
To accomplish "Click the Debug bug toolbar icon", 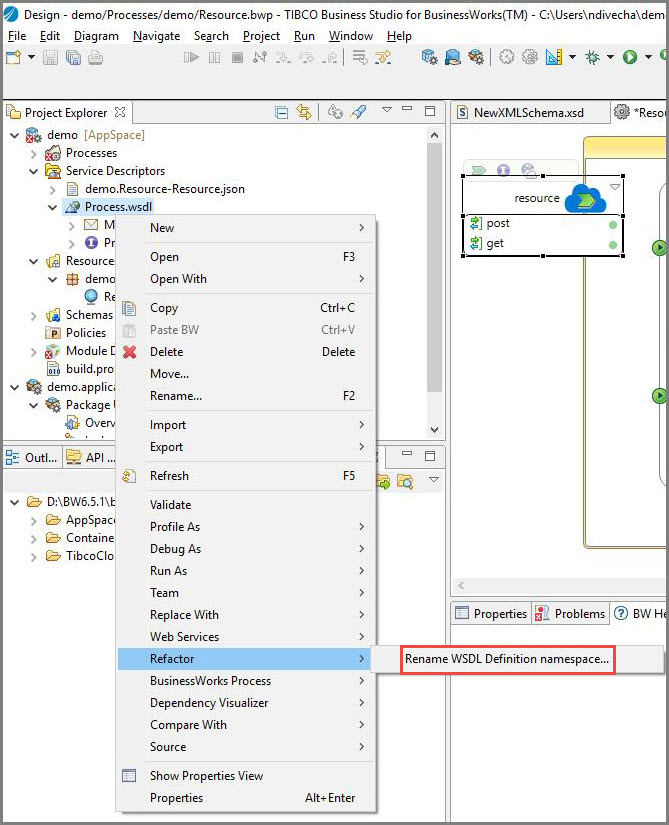I will [593, 57].
